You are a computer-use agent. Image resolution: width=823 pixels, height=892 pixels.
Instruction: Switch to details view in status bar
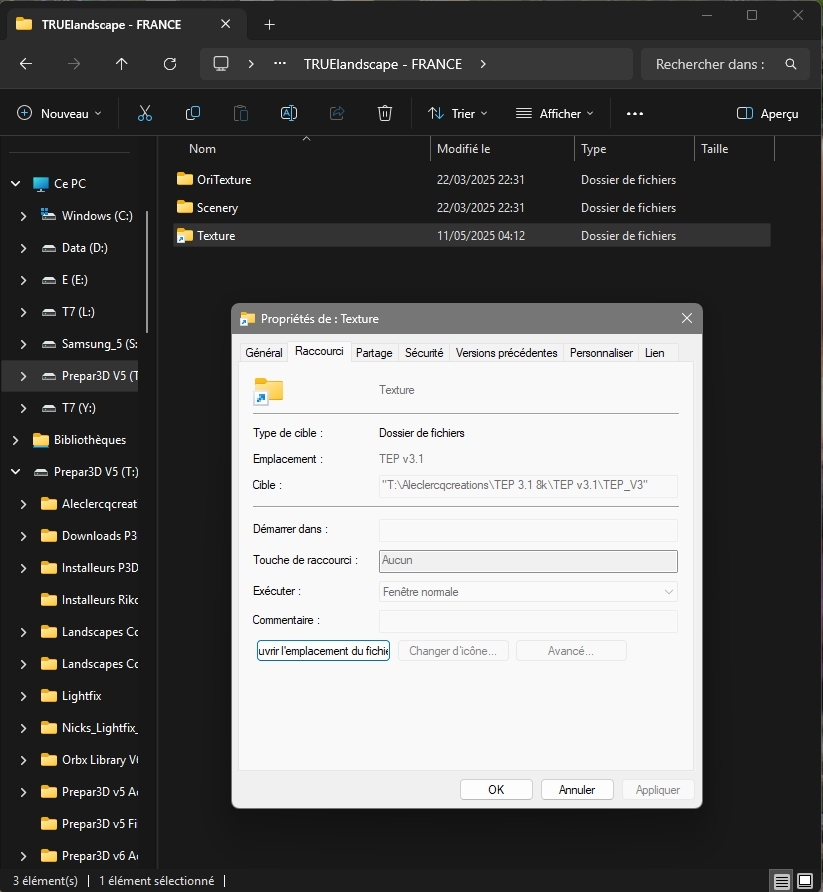point(781,881)
